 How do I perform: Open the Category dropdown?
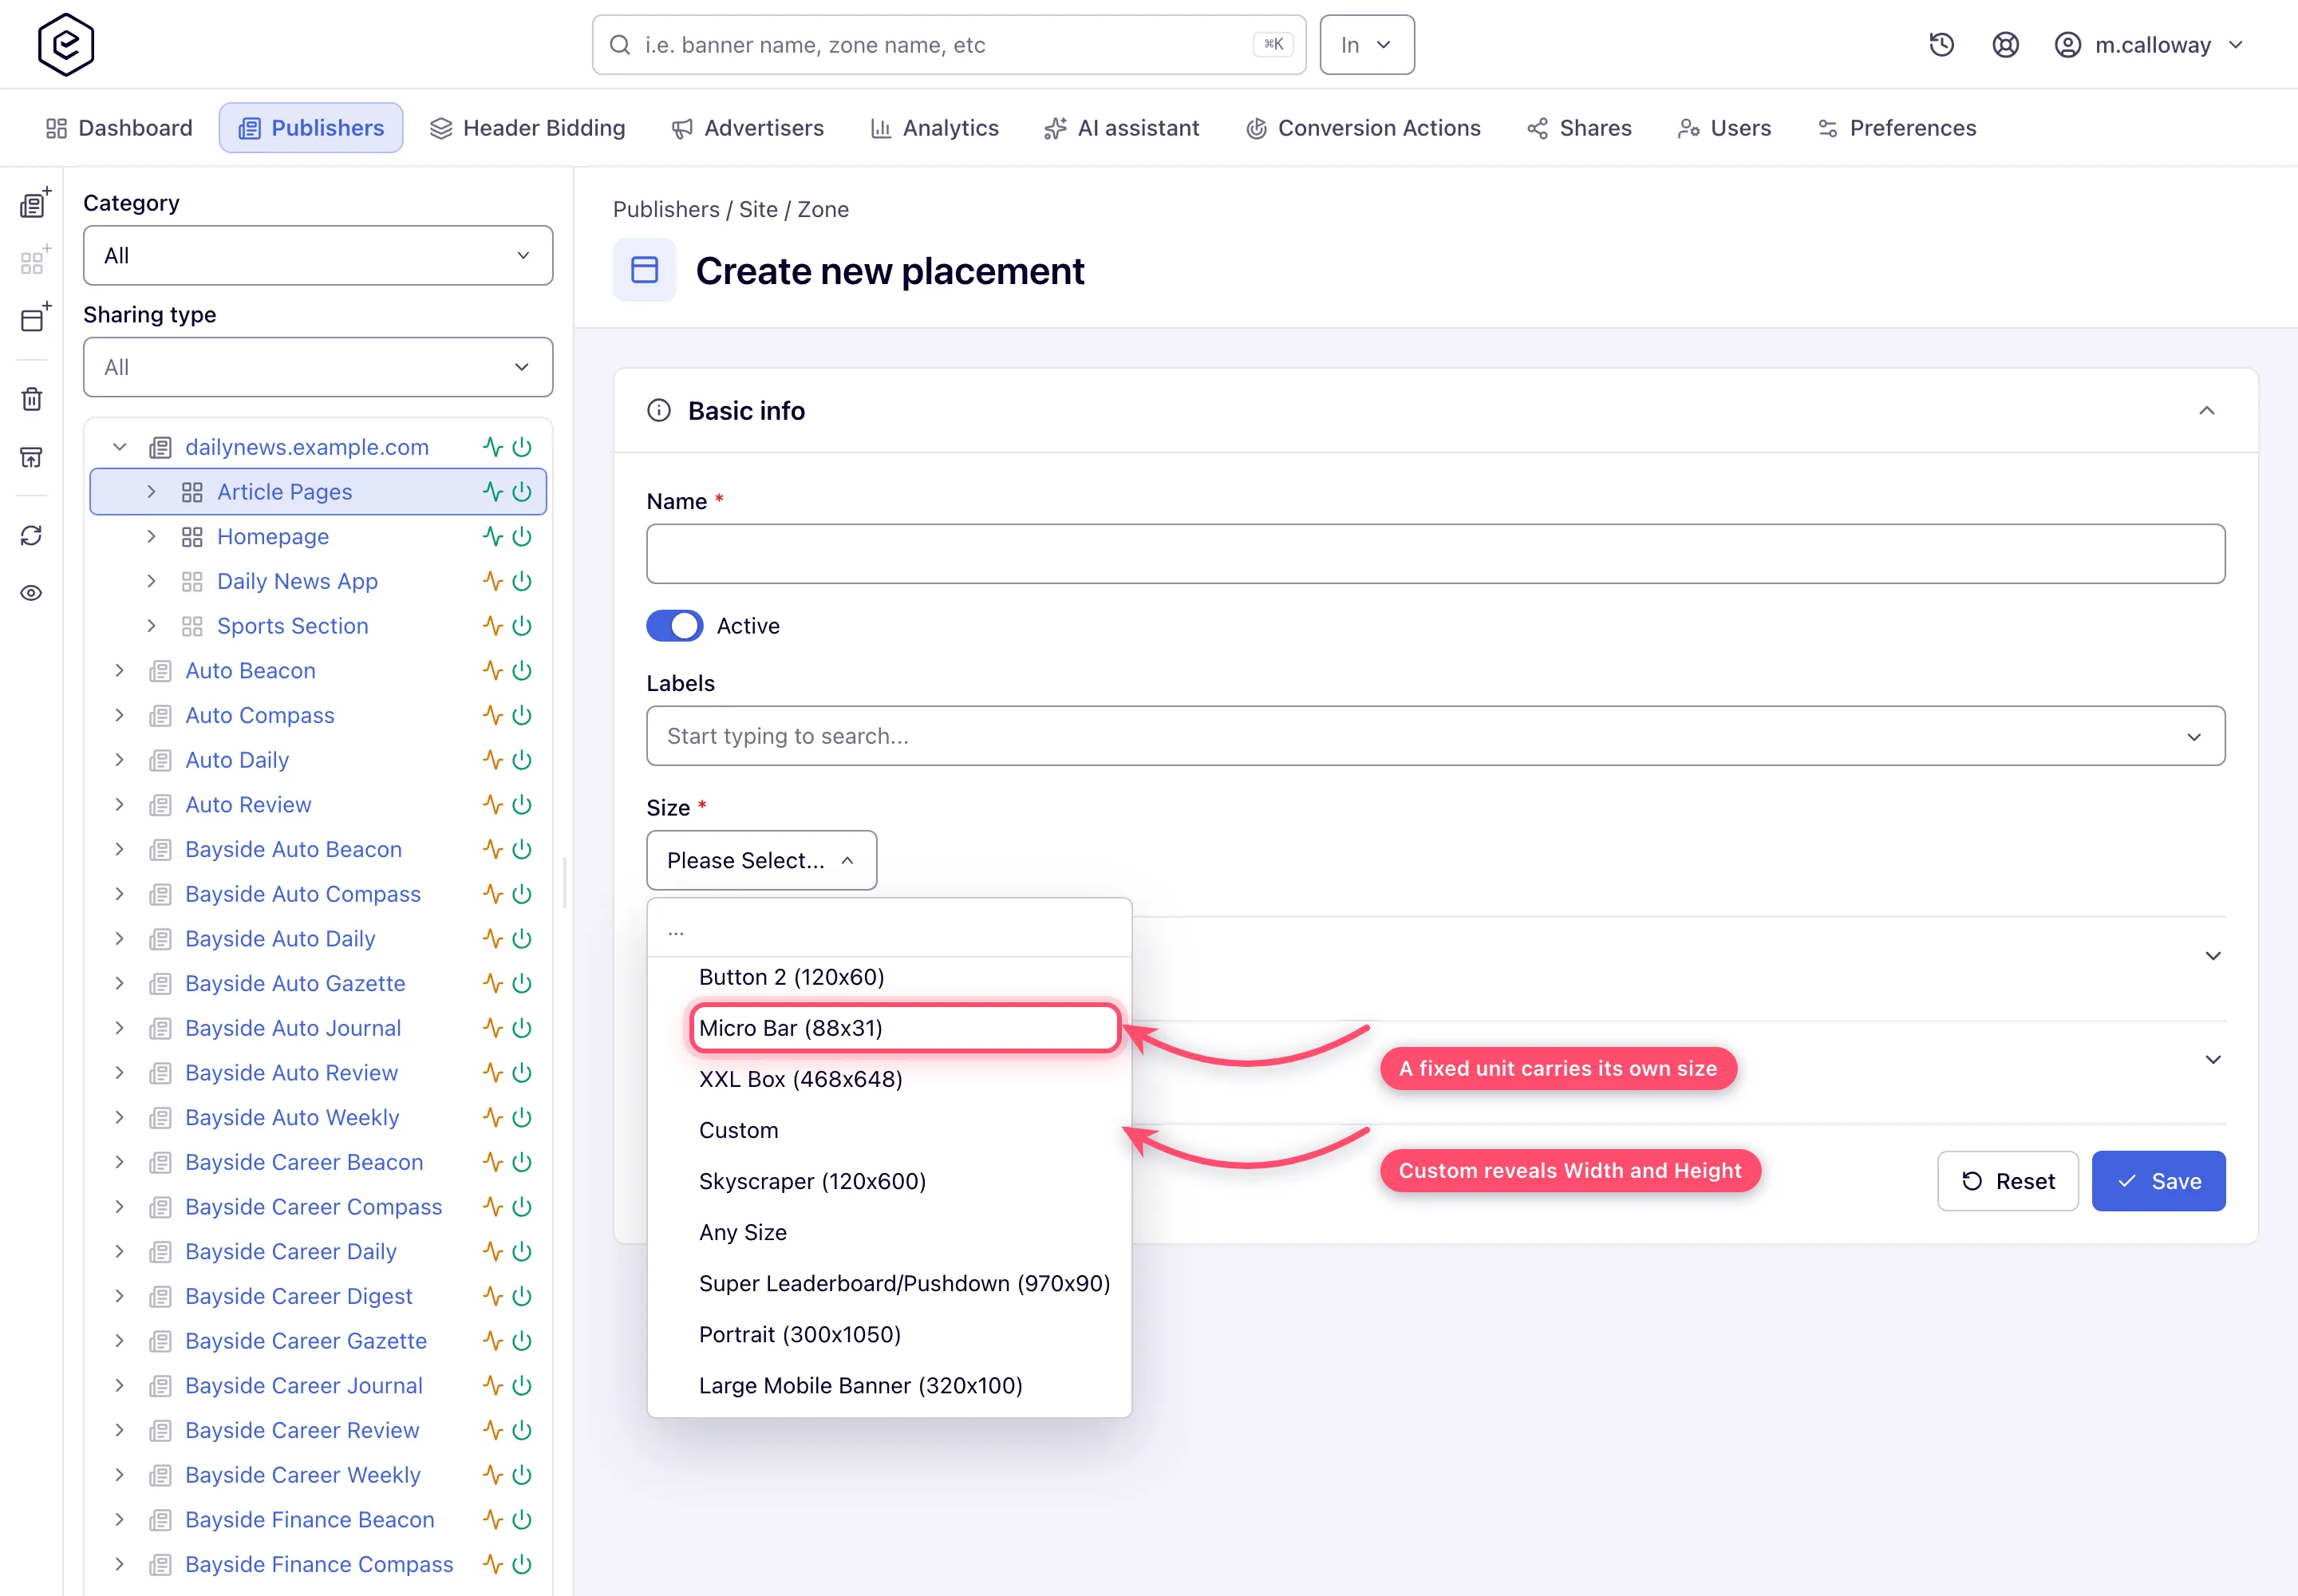click(x=318, y=256)
